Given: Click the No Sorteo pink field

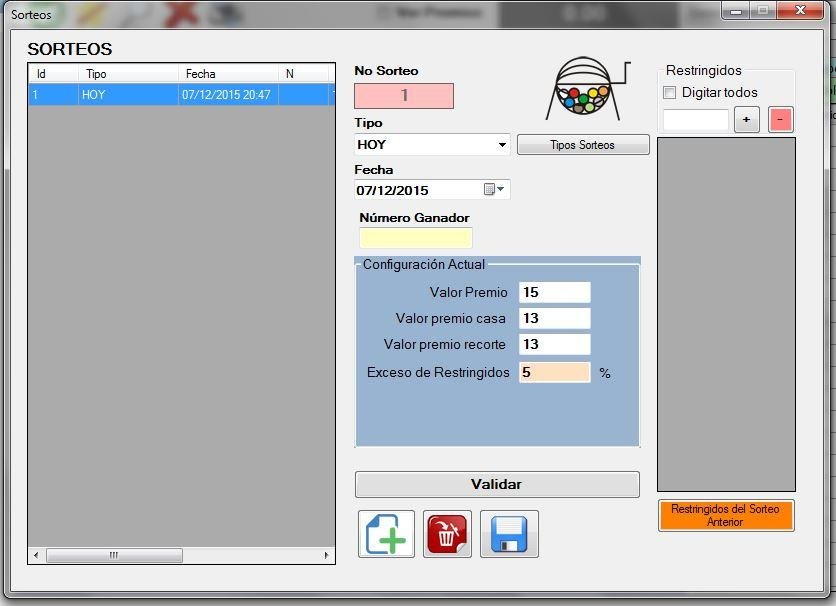Looking at the screenshot, I should tap(404, 96).
